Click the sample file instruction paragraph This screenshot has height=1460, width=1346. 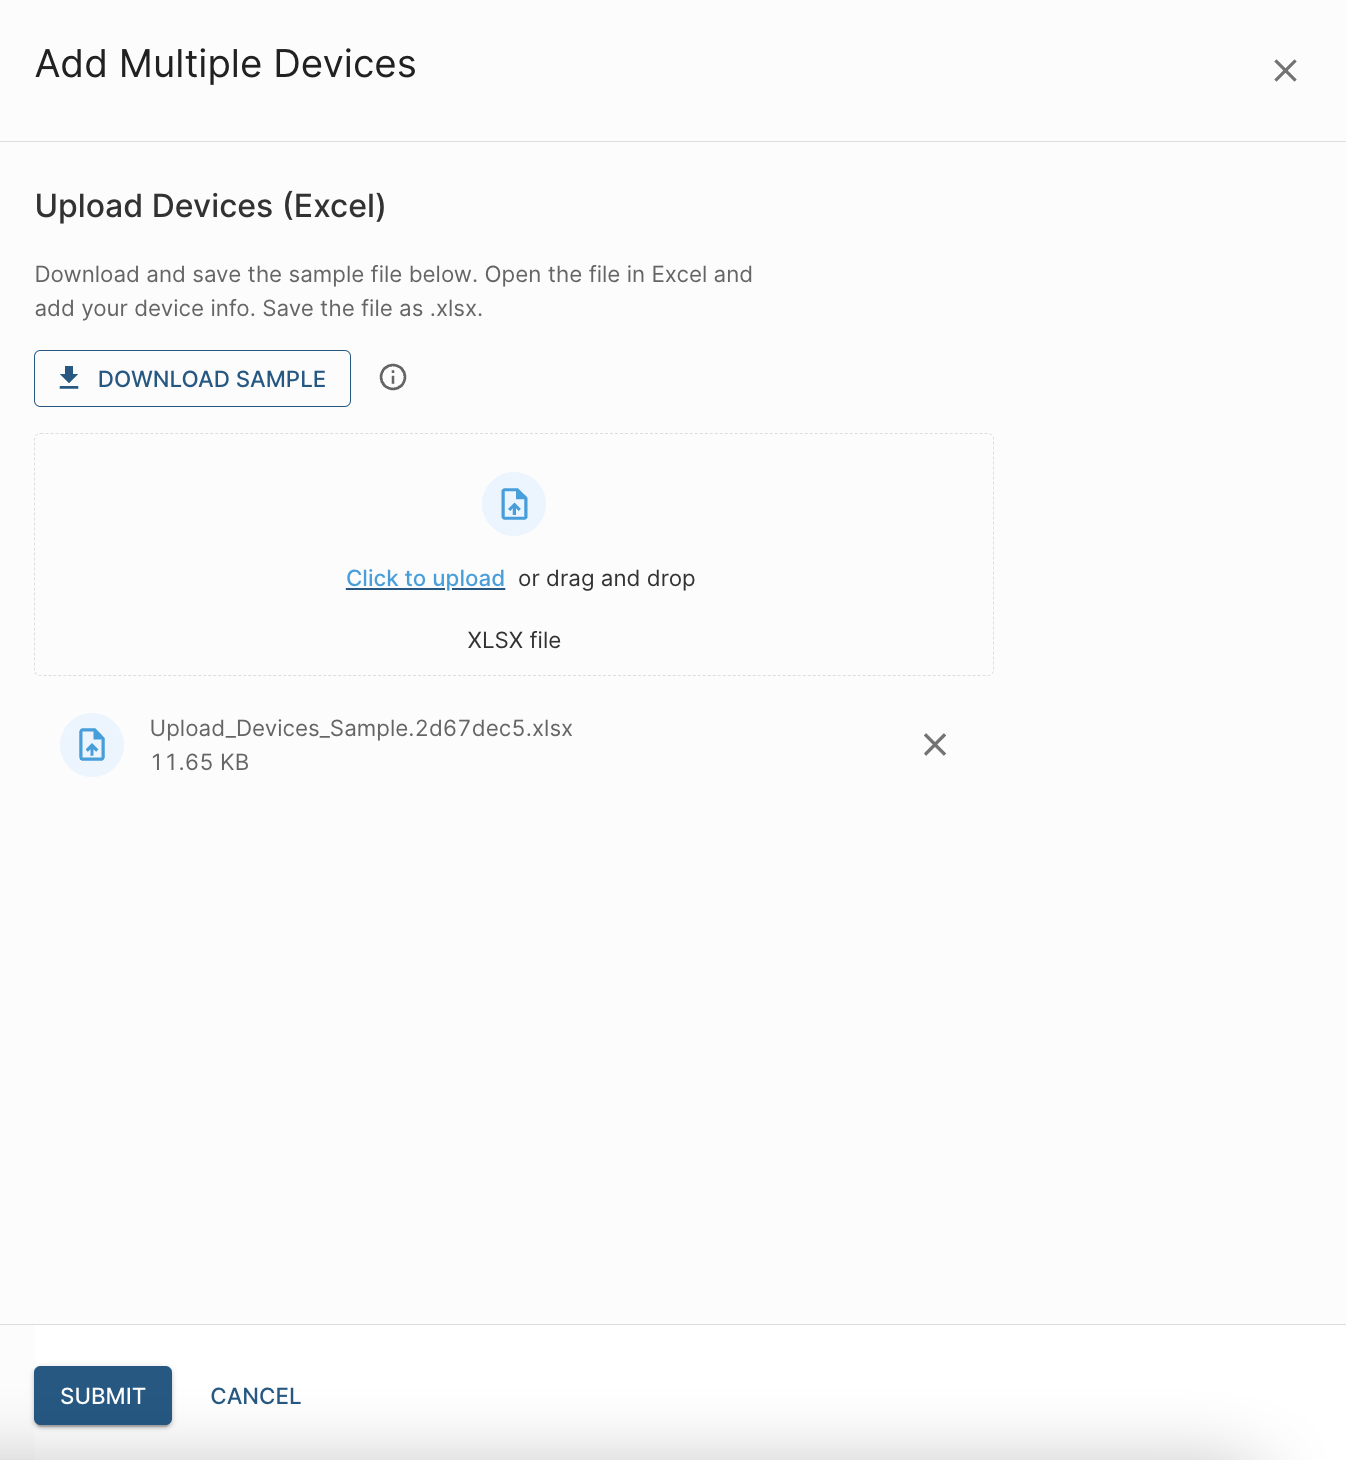point(393,291)
